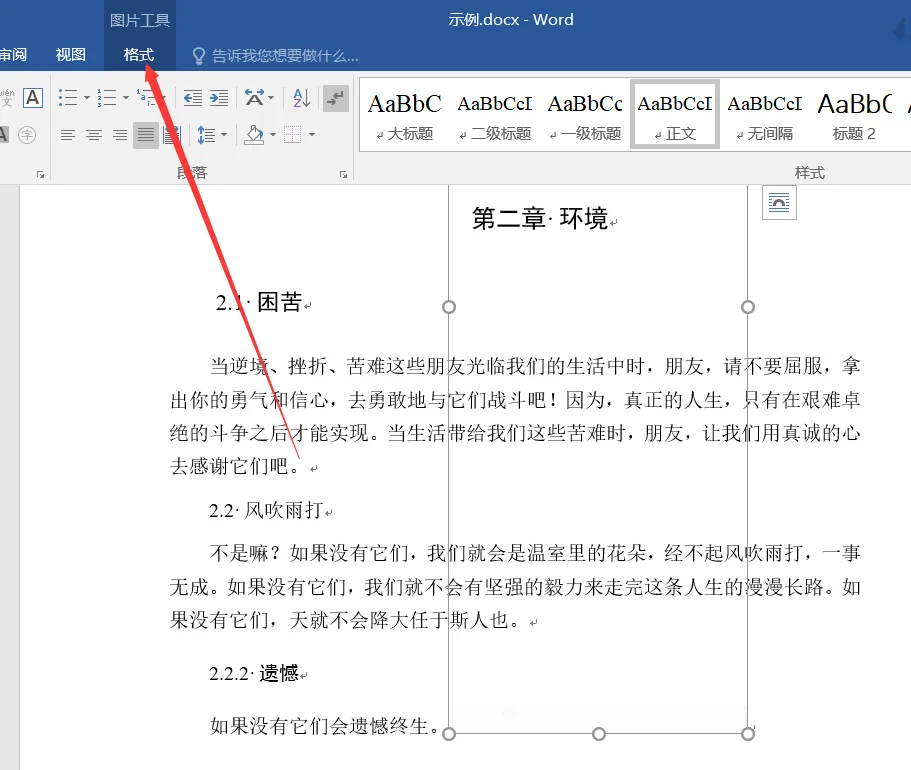Open the layout options icon beside the image
The image size is (911, 770).
(x=779, y=203)
